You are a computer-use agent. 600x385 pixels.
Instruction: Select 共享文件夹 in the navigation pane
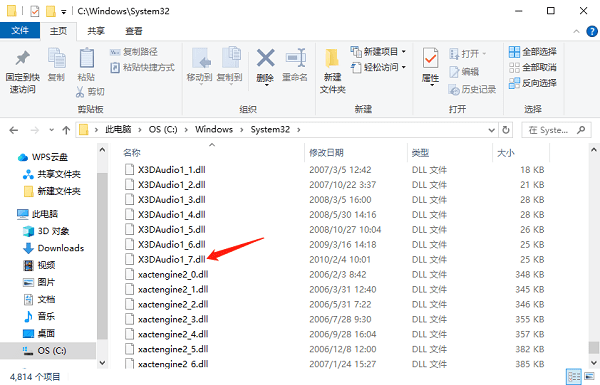52,175
